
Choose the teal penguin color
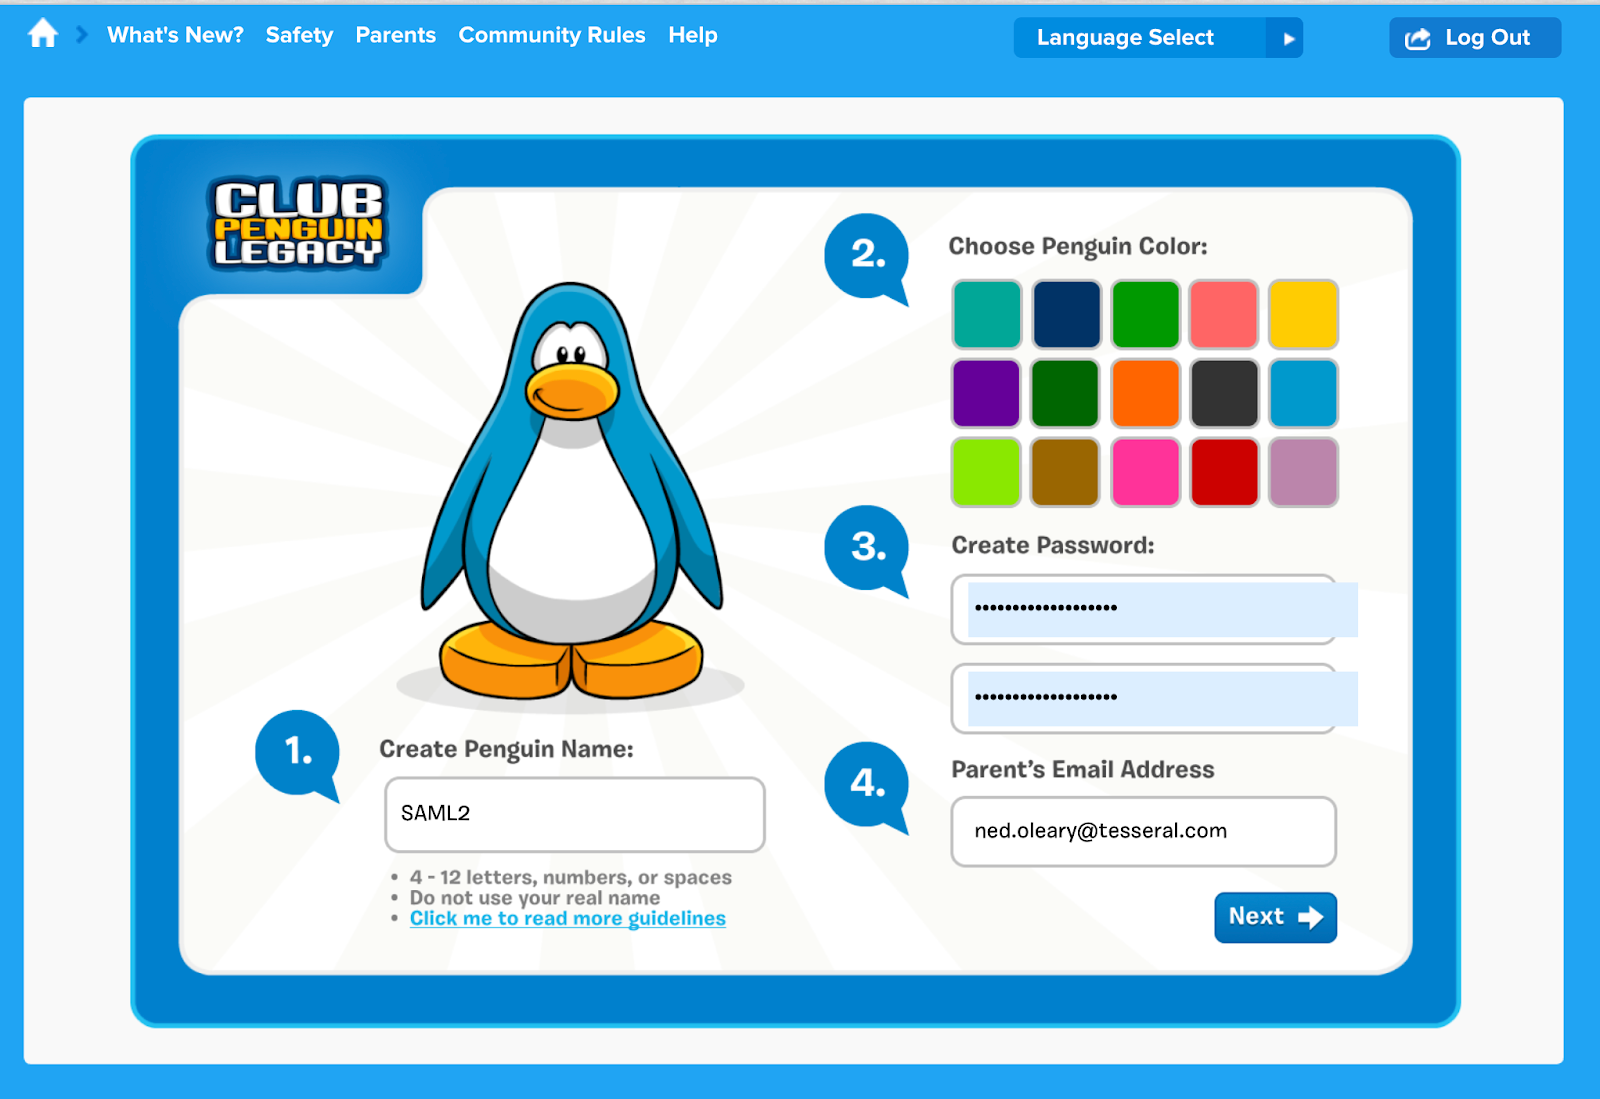(x=987, y=314)
